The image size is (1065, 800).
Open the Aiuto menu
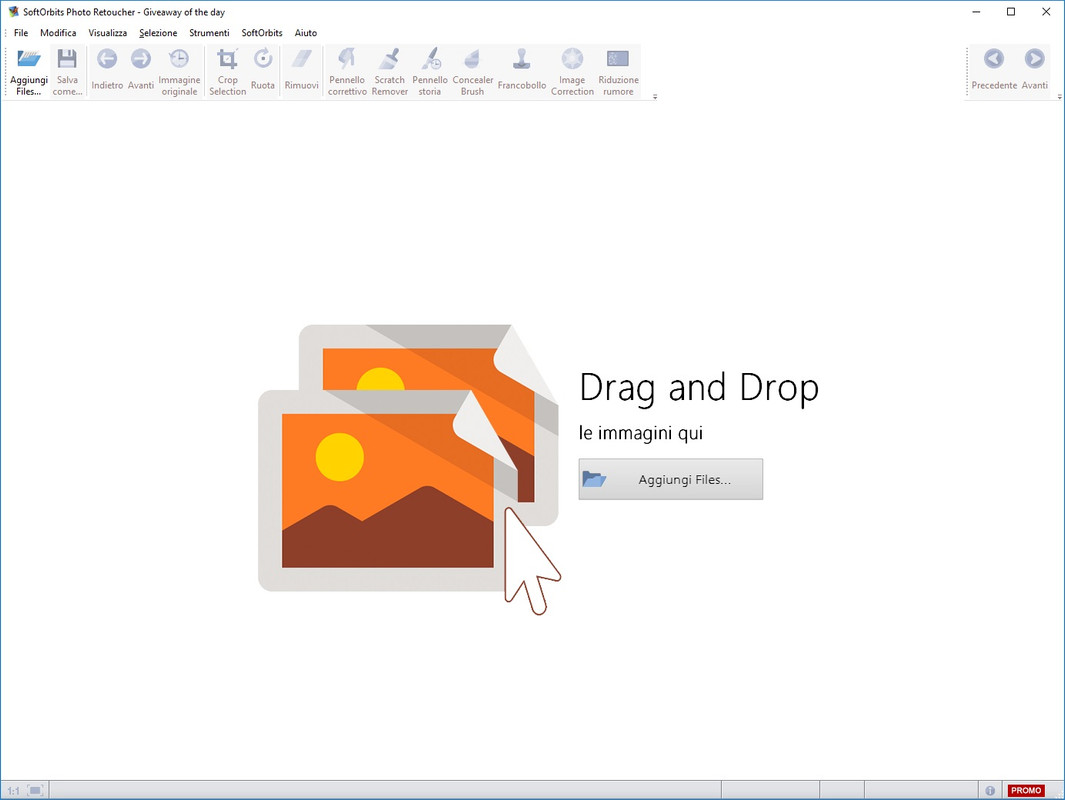pyautogui.click(x=306, y=33)
